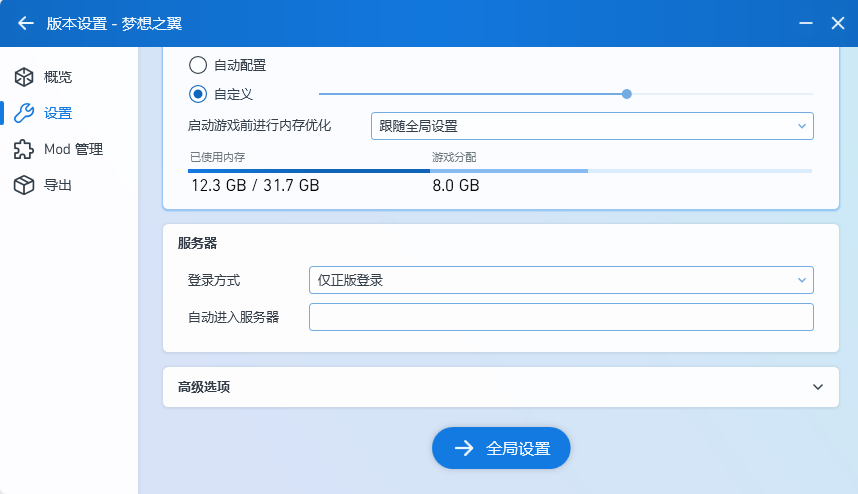Expand the 高级选项 section
Screen dimensions: 858x494
(x=817, y=387)
